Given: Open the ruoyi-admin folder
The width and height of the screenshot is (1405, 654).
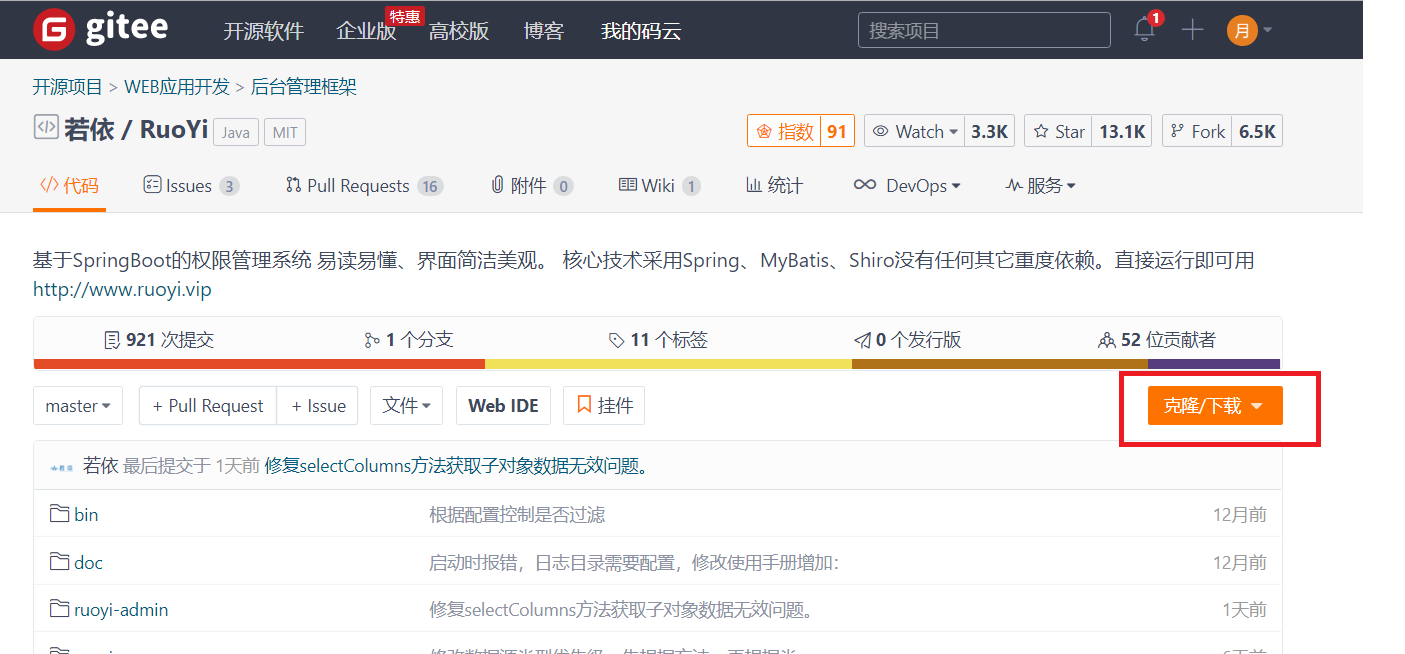Looking at the screenshot, I should pyautogui.click(x=121, y=609).
